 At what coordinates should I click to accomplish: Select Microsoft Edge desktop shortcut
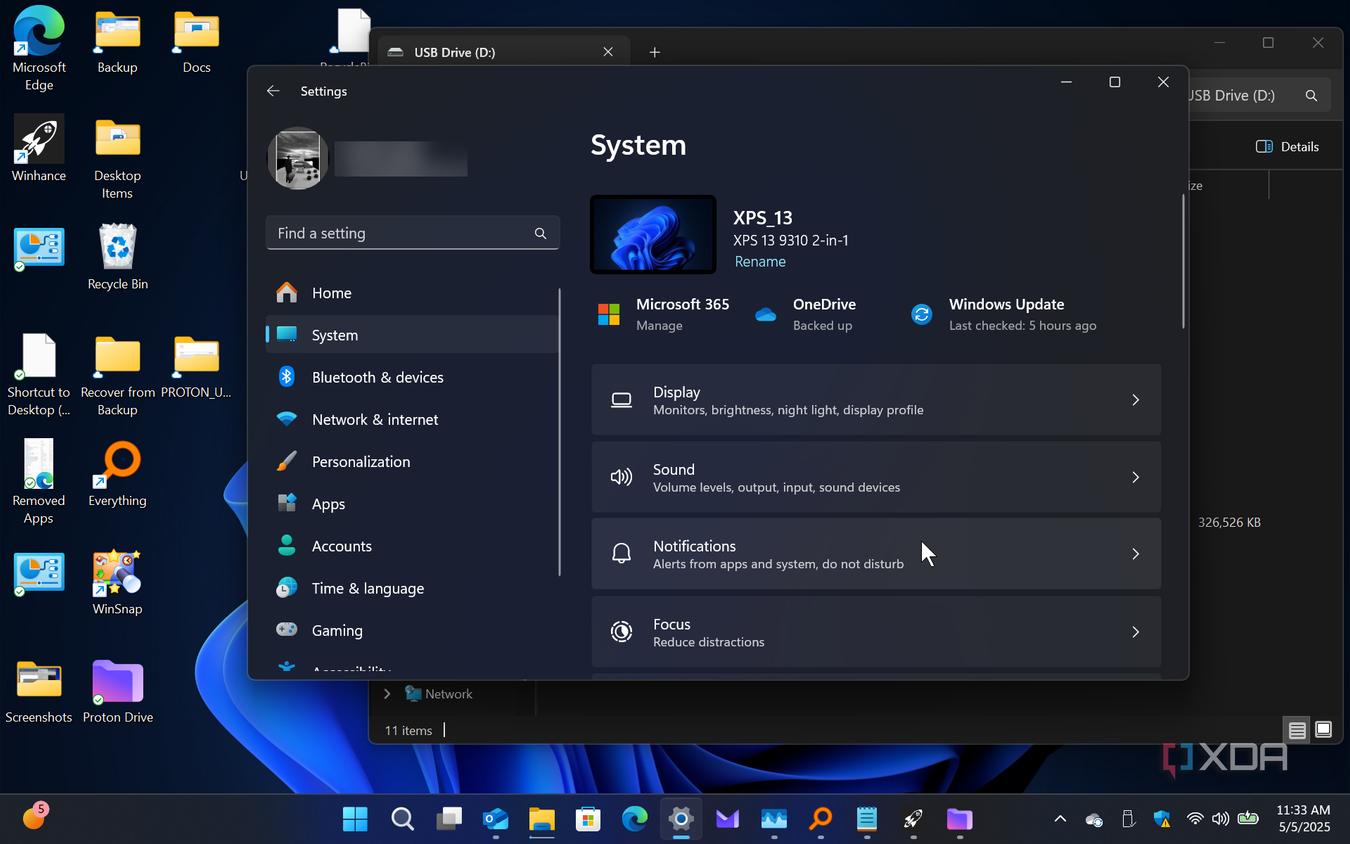[39, 49]
